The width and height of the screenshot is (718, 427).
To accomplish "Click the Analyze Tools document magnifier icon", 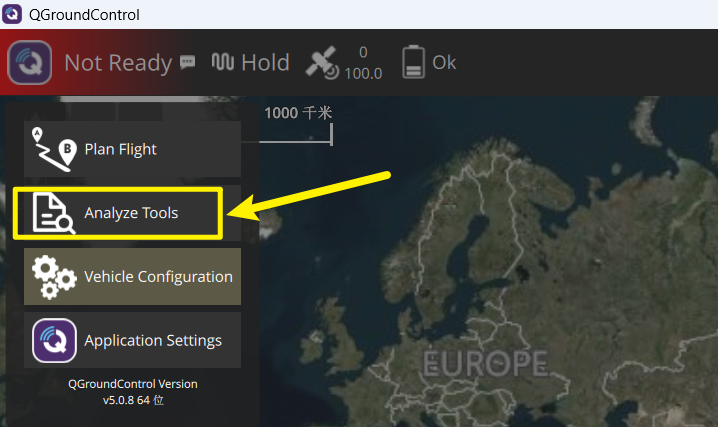I will [x=54, y=213].
